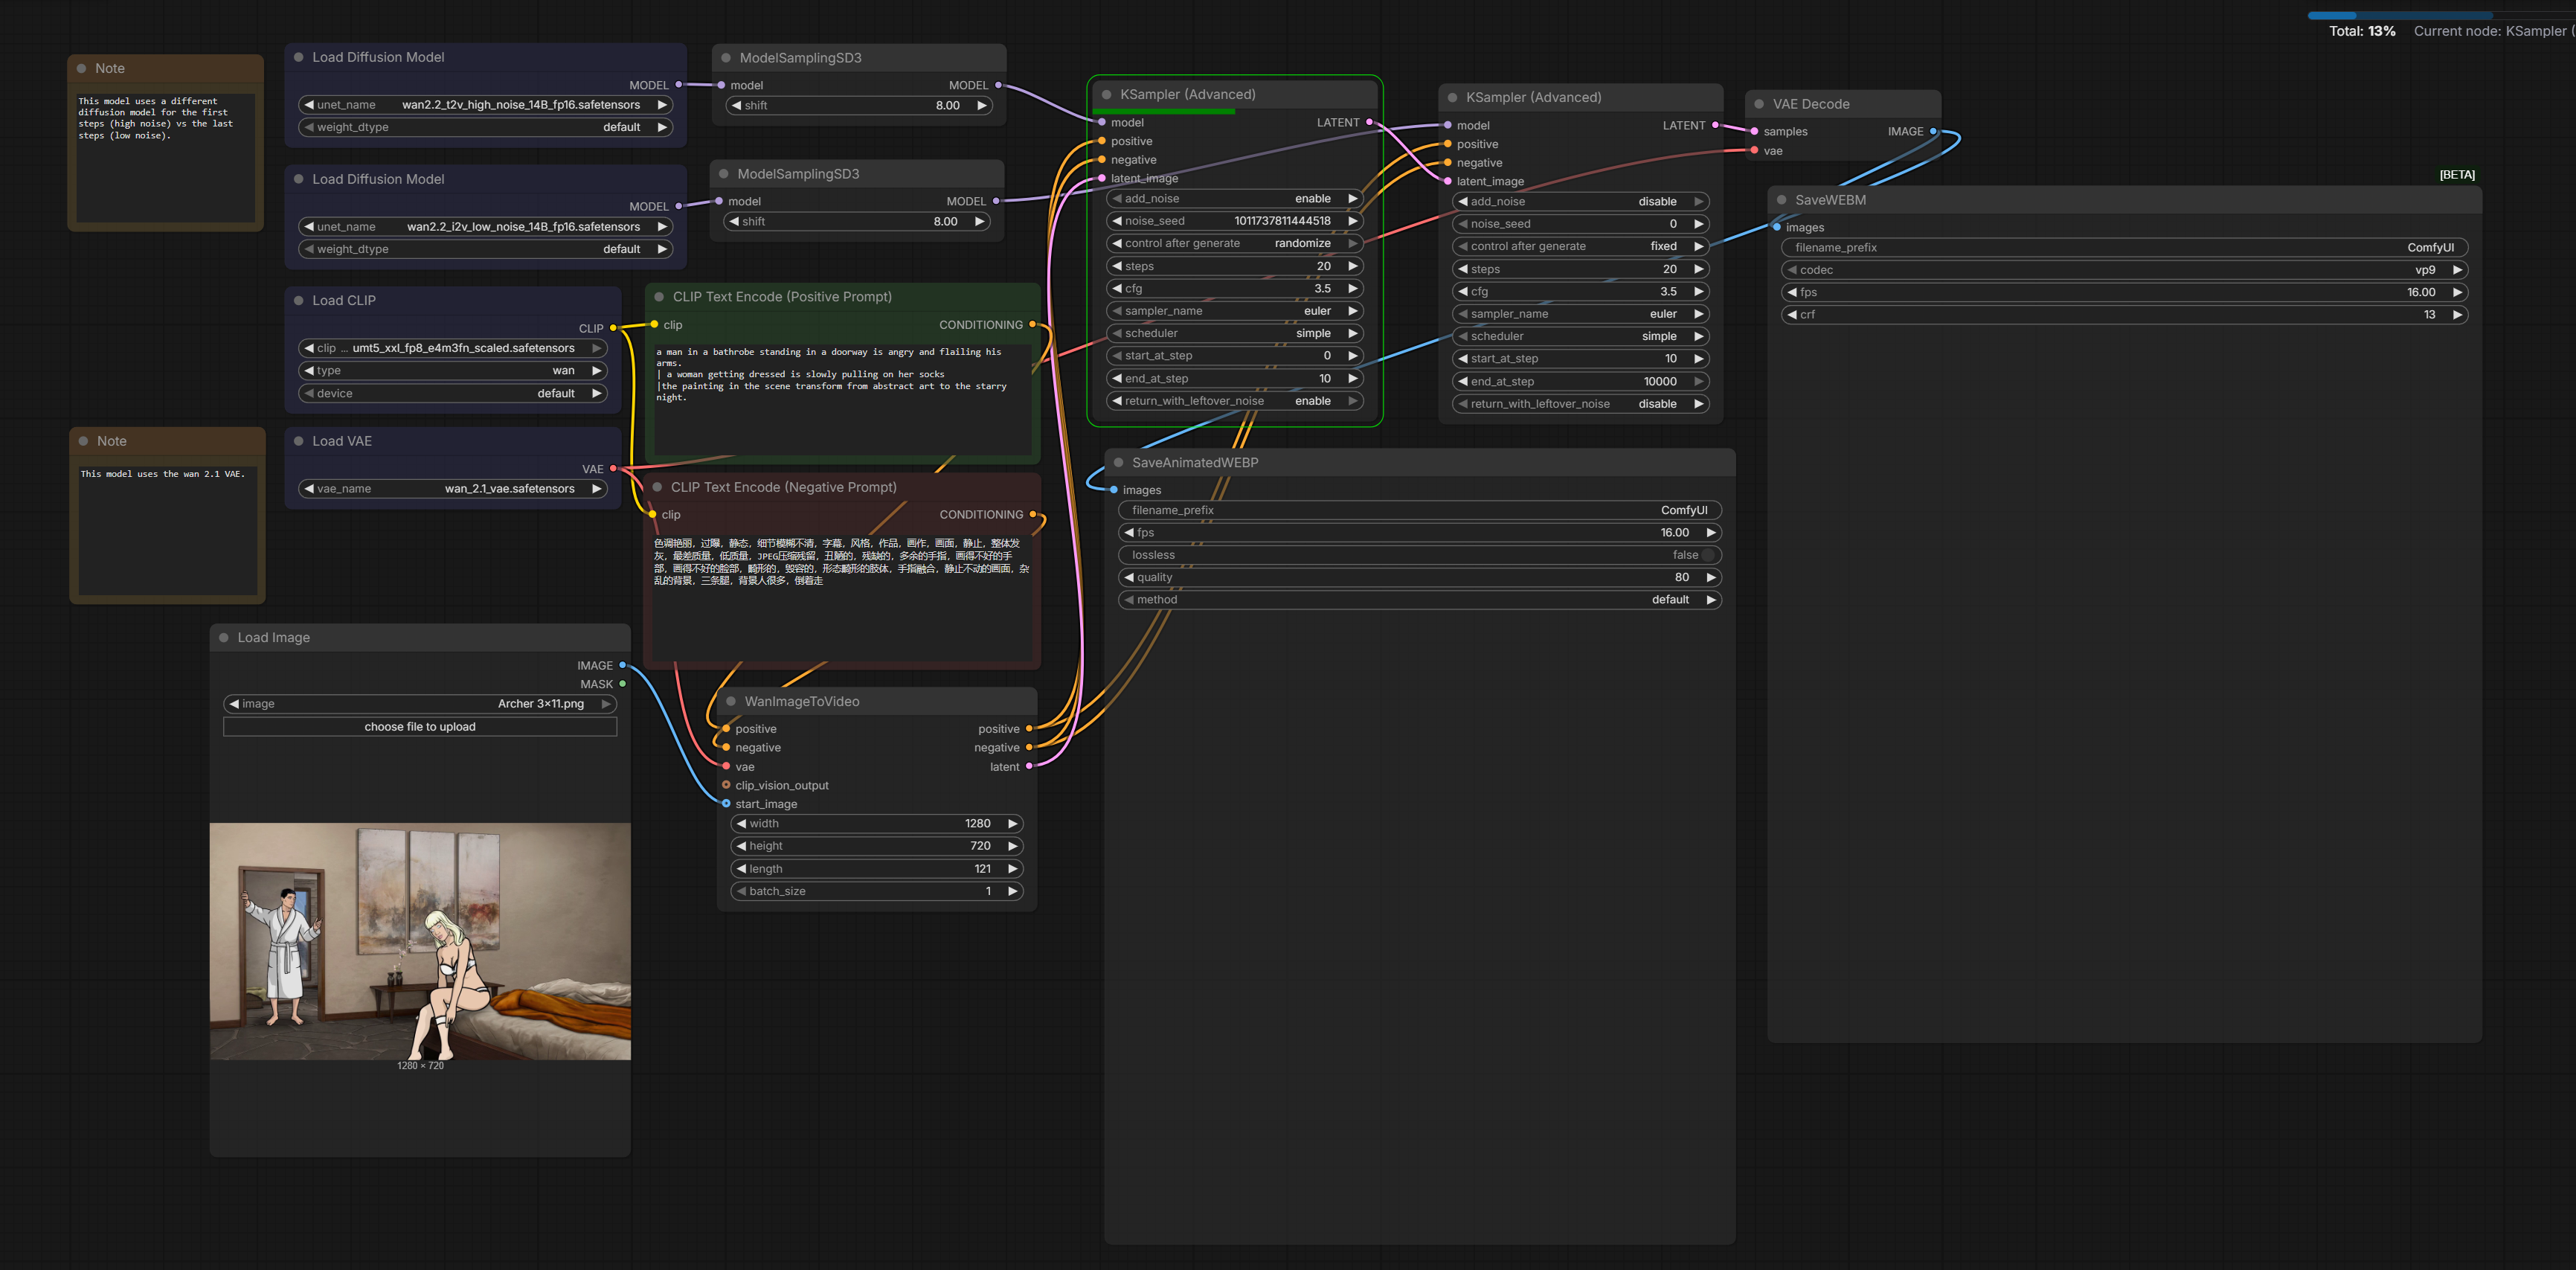
Task: Click the Load CLIP node collapse dot
Action: tap(298, 300)
